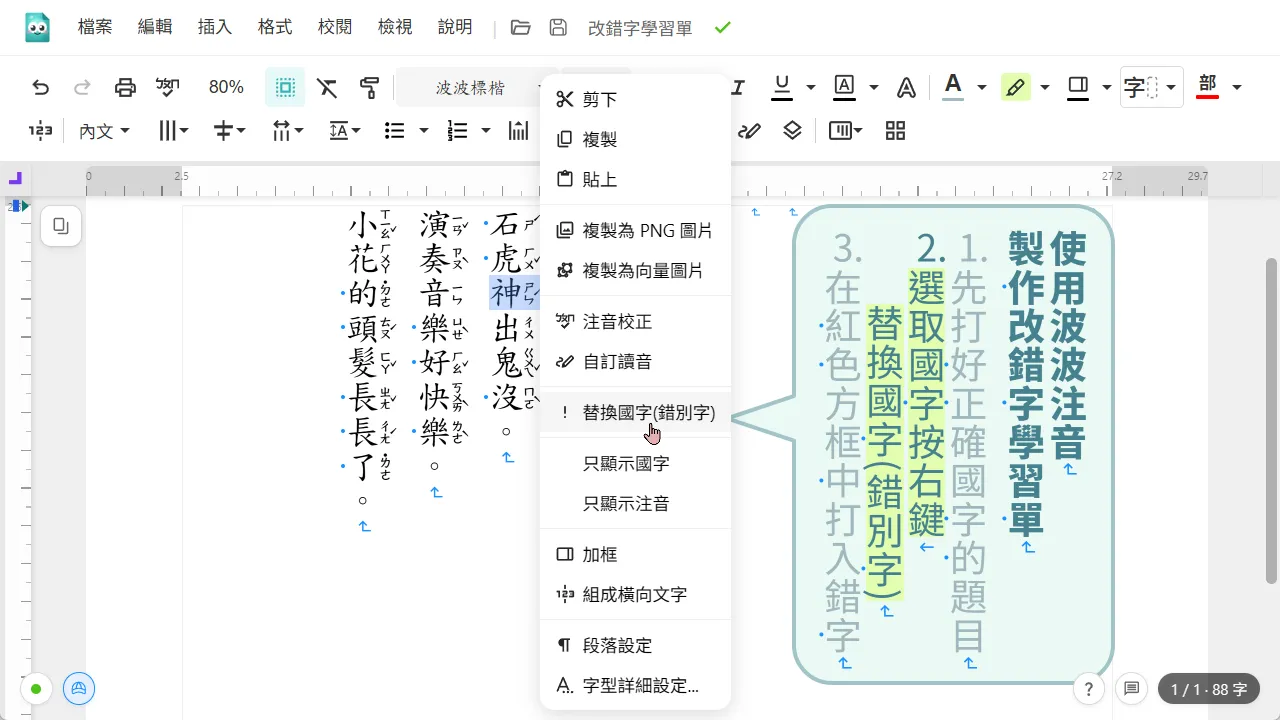The height and width of the screenshot is (720, 1280).
Task: Click the numbered list icon
Action: [458, 130]
